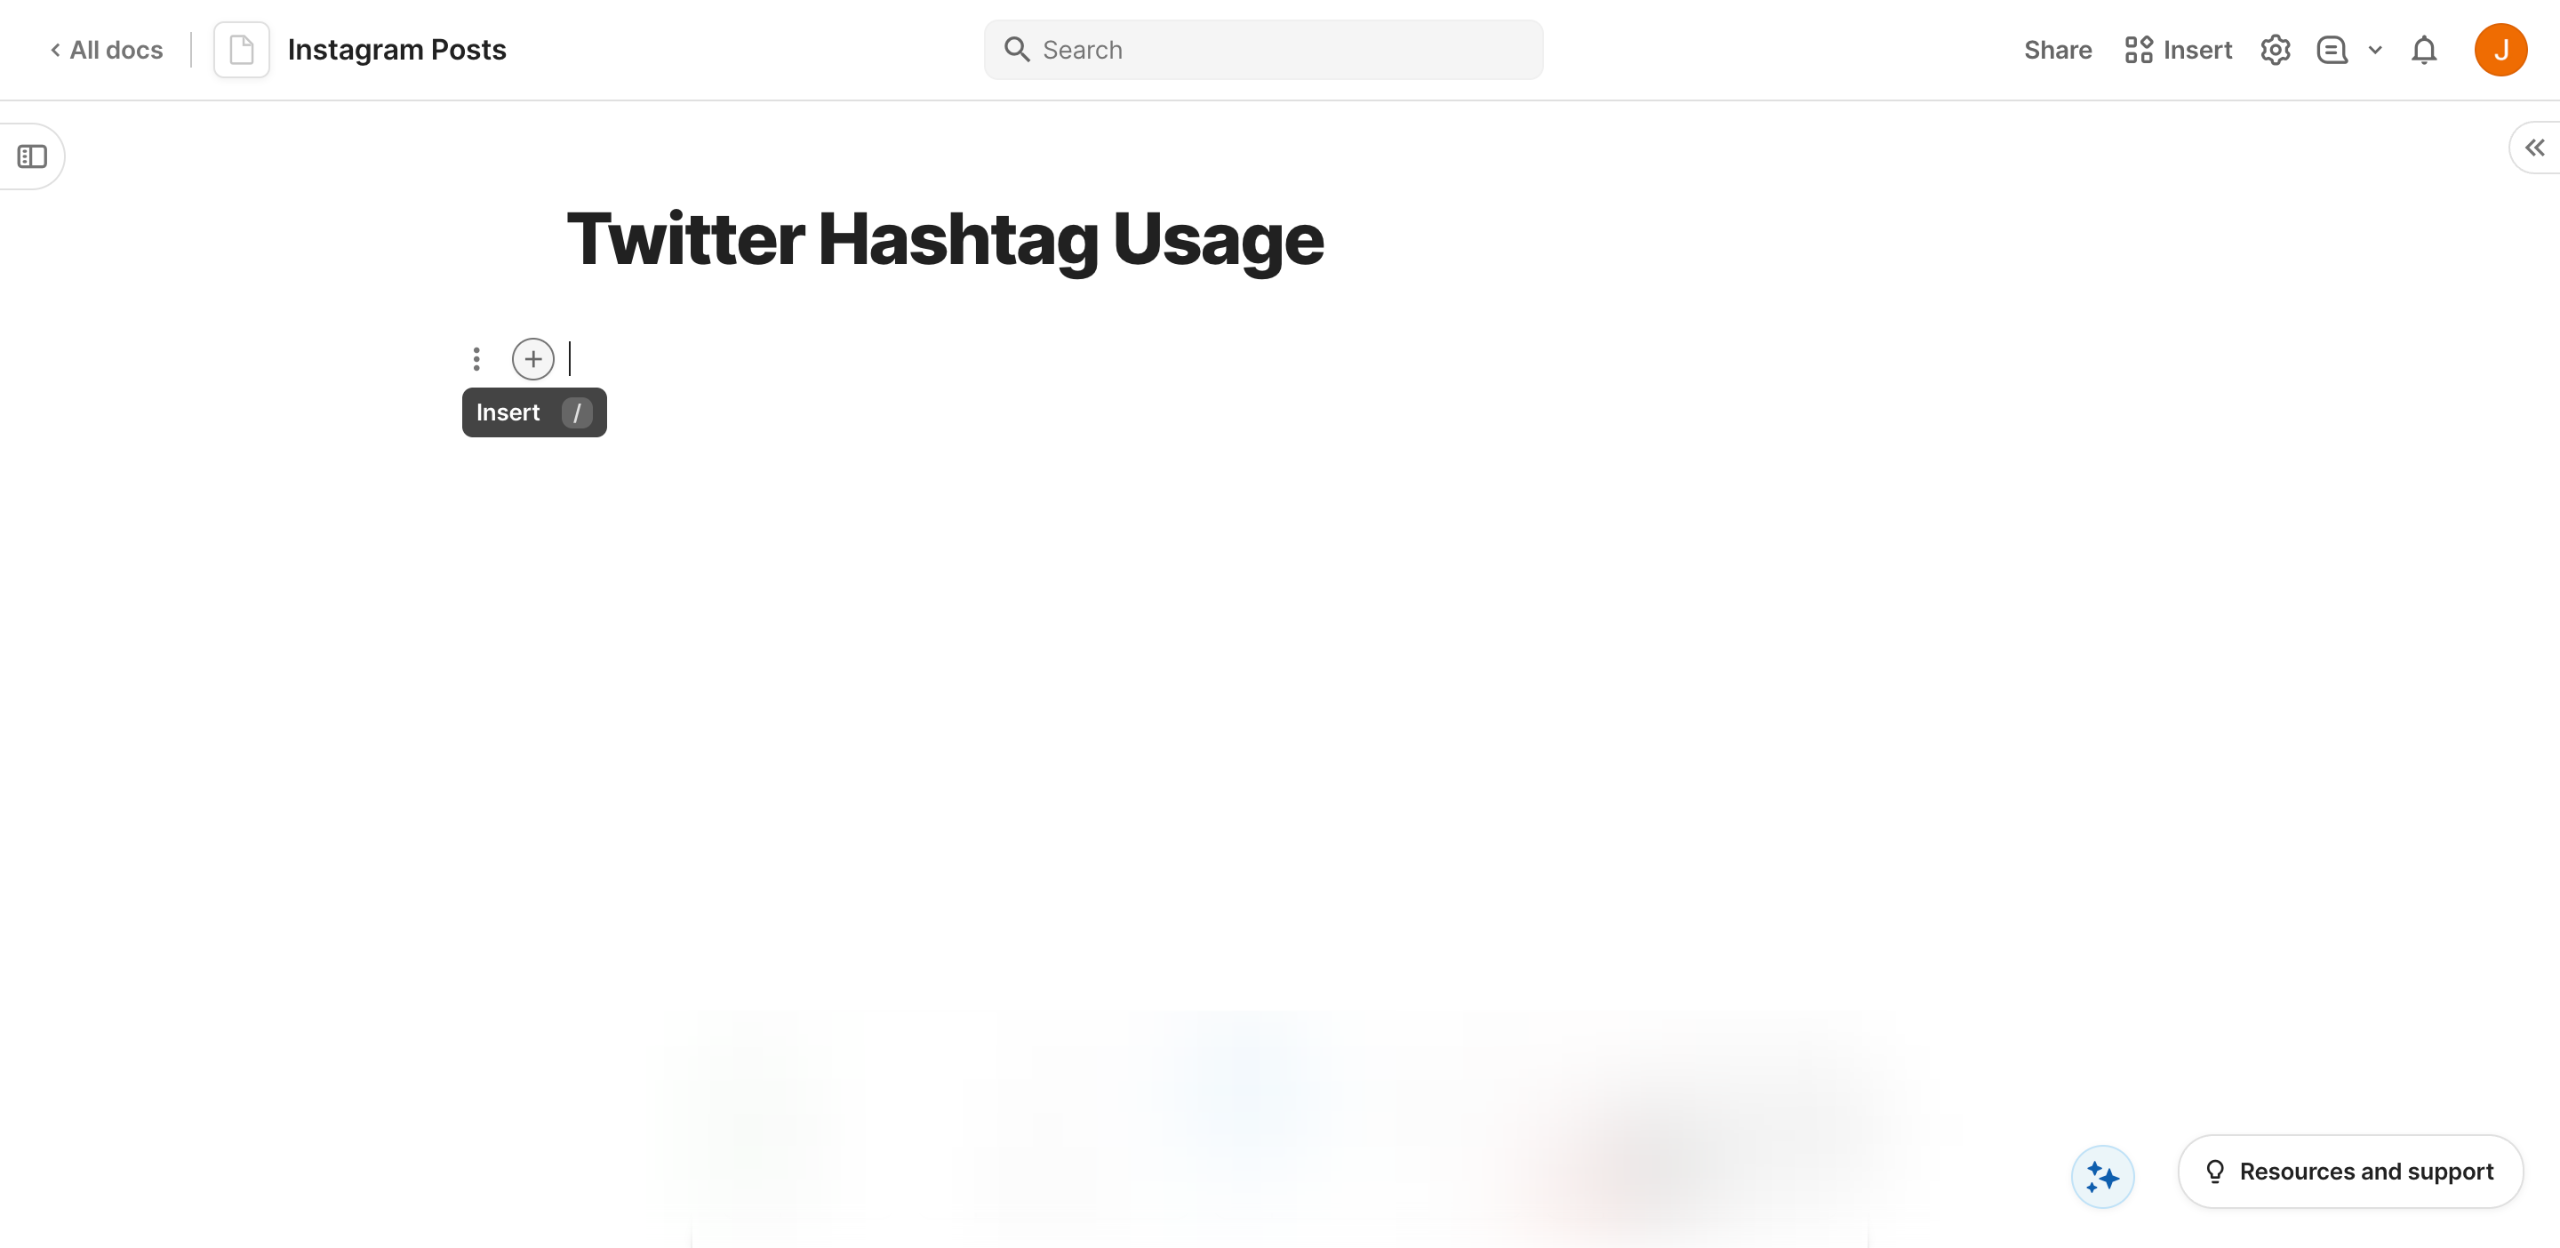Open the notifications bell

(x=2424, y=50)
